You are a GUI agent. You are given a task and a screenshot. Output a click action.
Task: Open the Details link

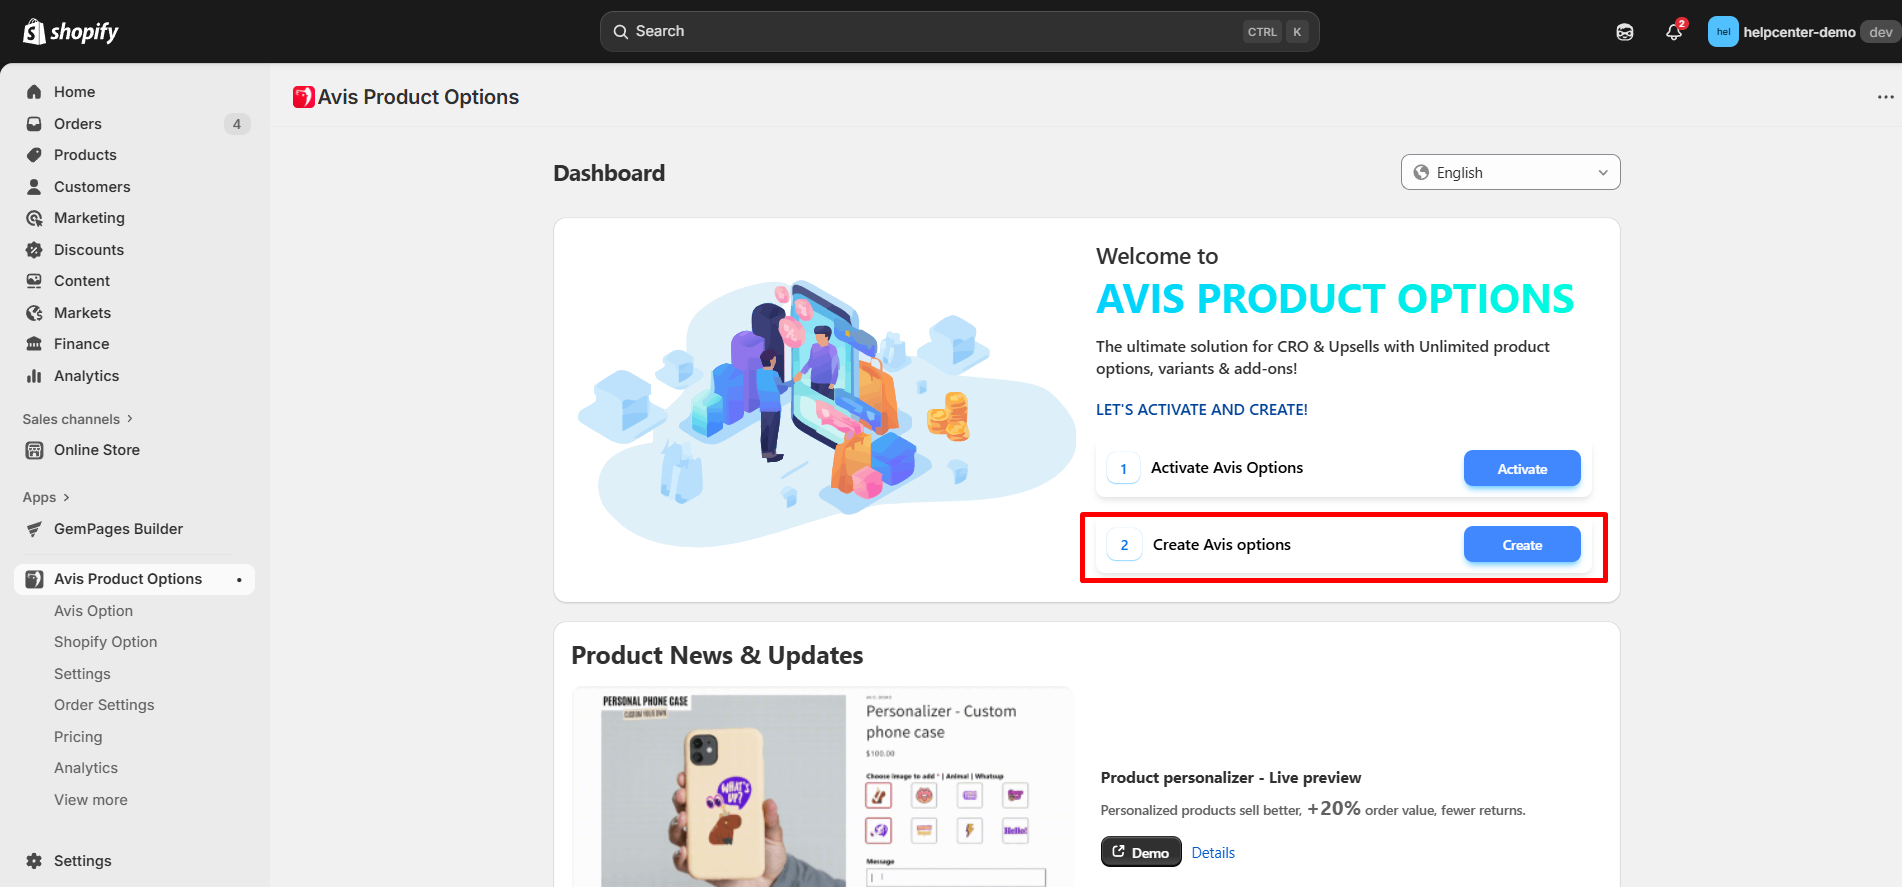tap(1213, 853)
